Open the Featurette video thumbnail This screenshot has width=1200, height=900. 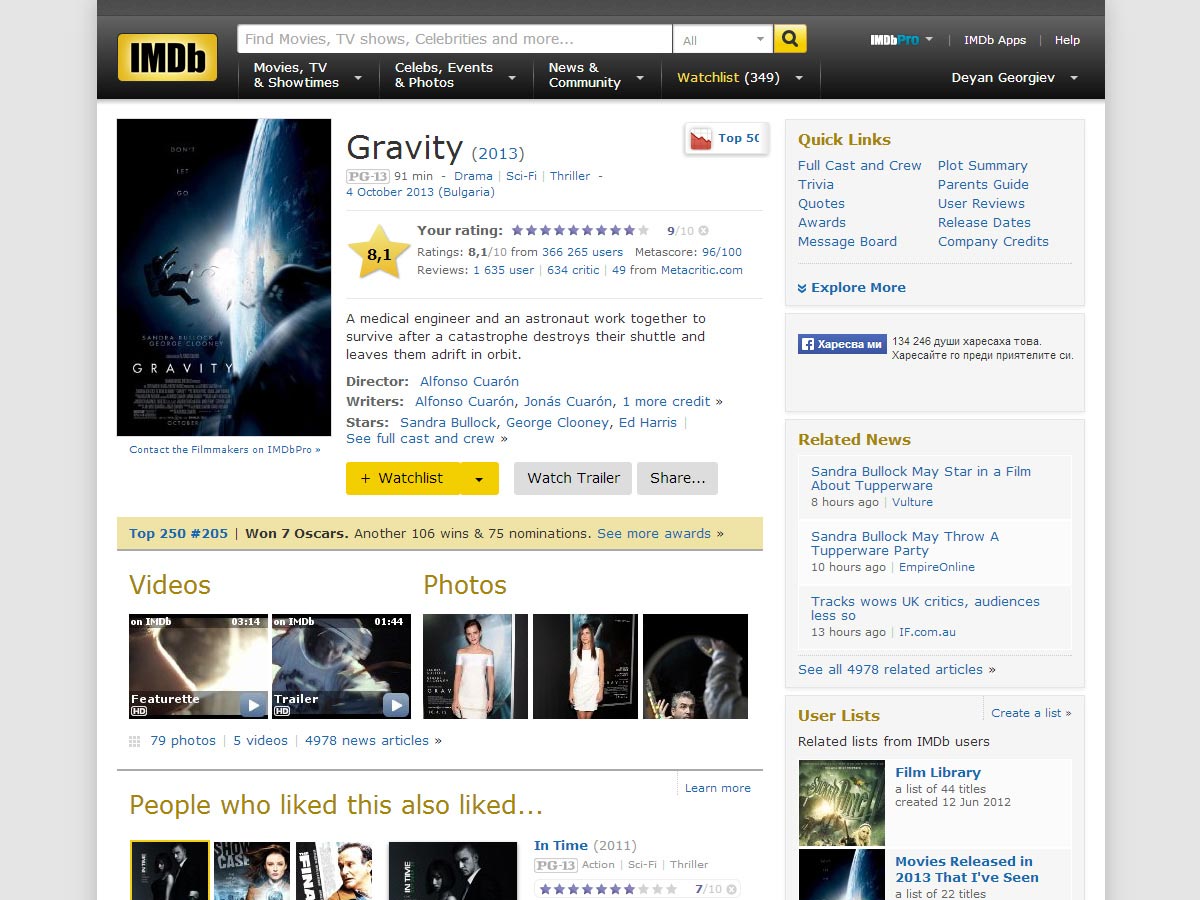tap(199, 666)
